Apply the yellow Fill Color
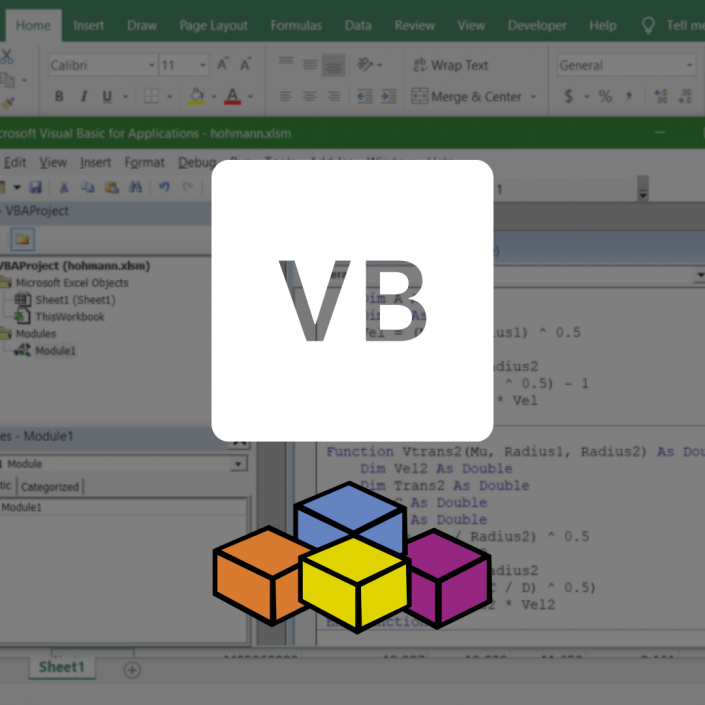Screen dimensions: 705x705 click(196, 96)
